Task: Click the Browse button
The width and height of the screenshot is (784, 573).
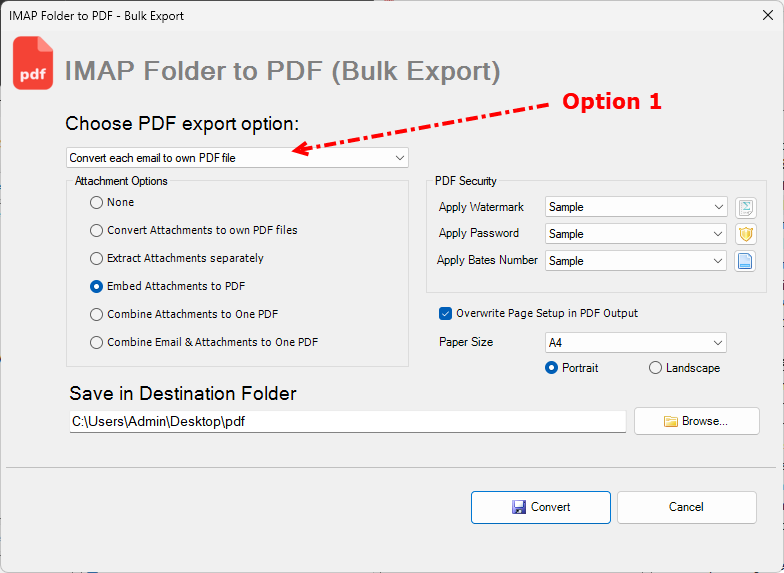Action: click(696, 421)
